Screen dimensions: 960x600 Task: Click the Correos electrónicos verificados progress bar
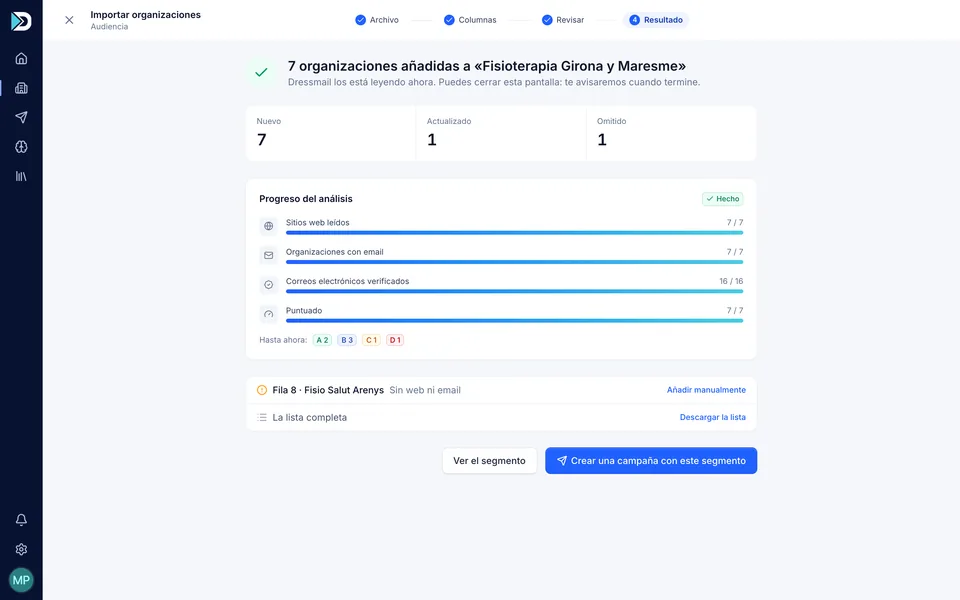pos(514,291)
